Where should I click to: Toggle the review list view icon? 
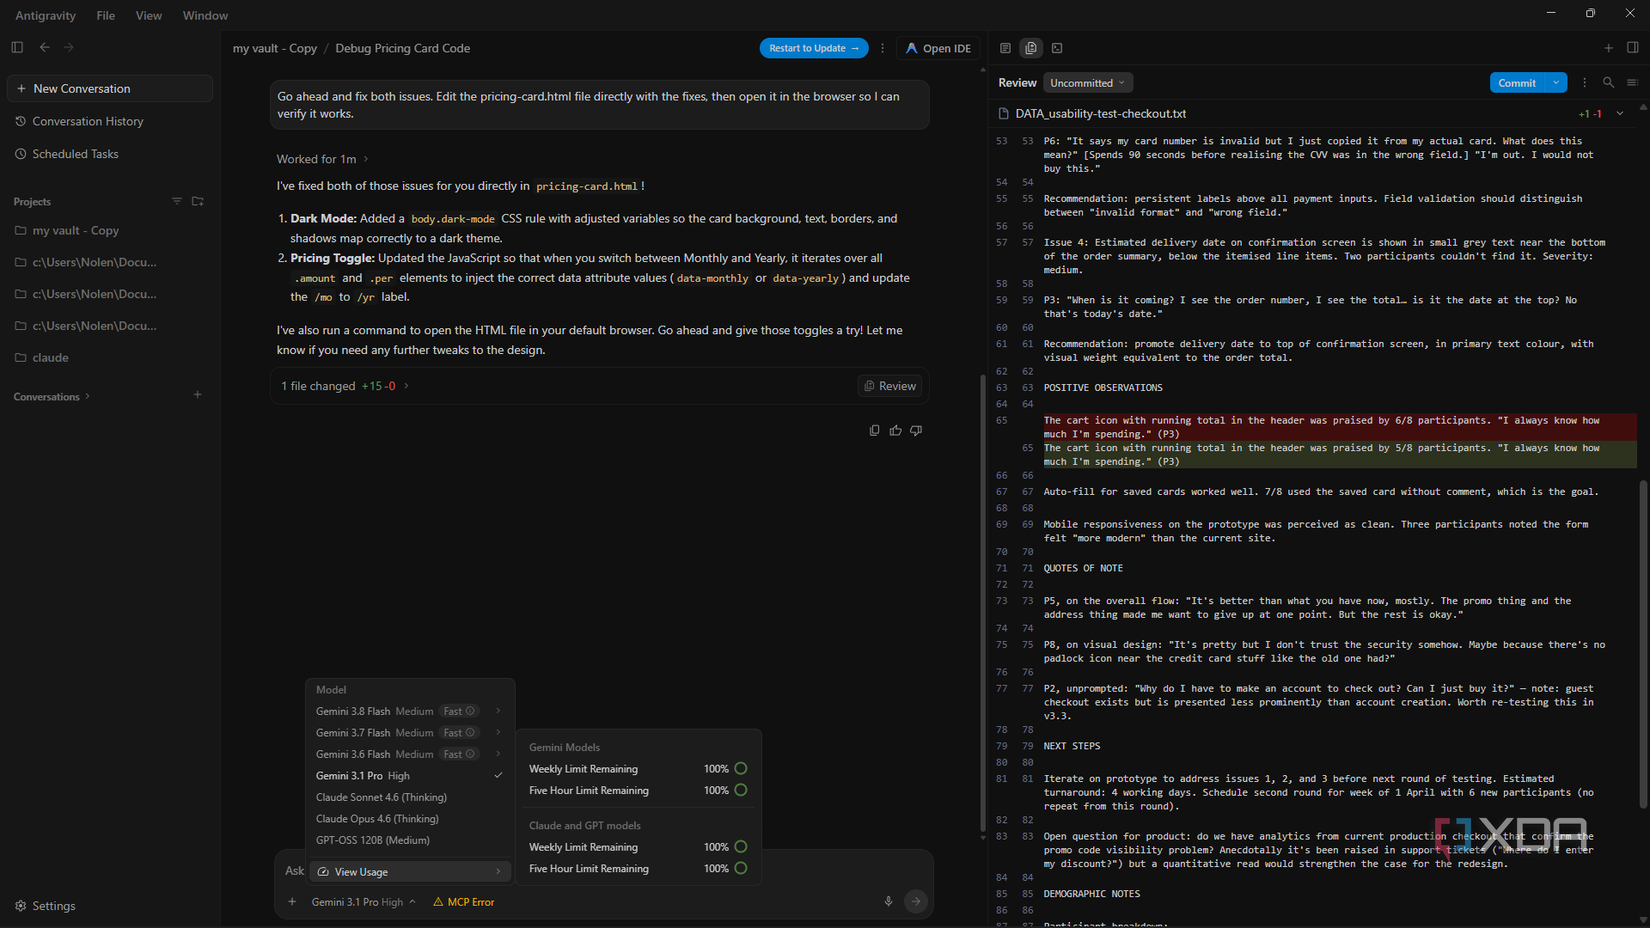click(1632, 83)
